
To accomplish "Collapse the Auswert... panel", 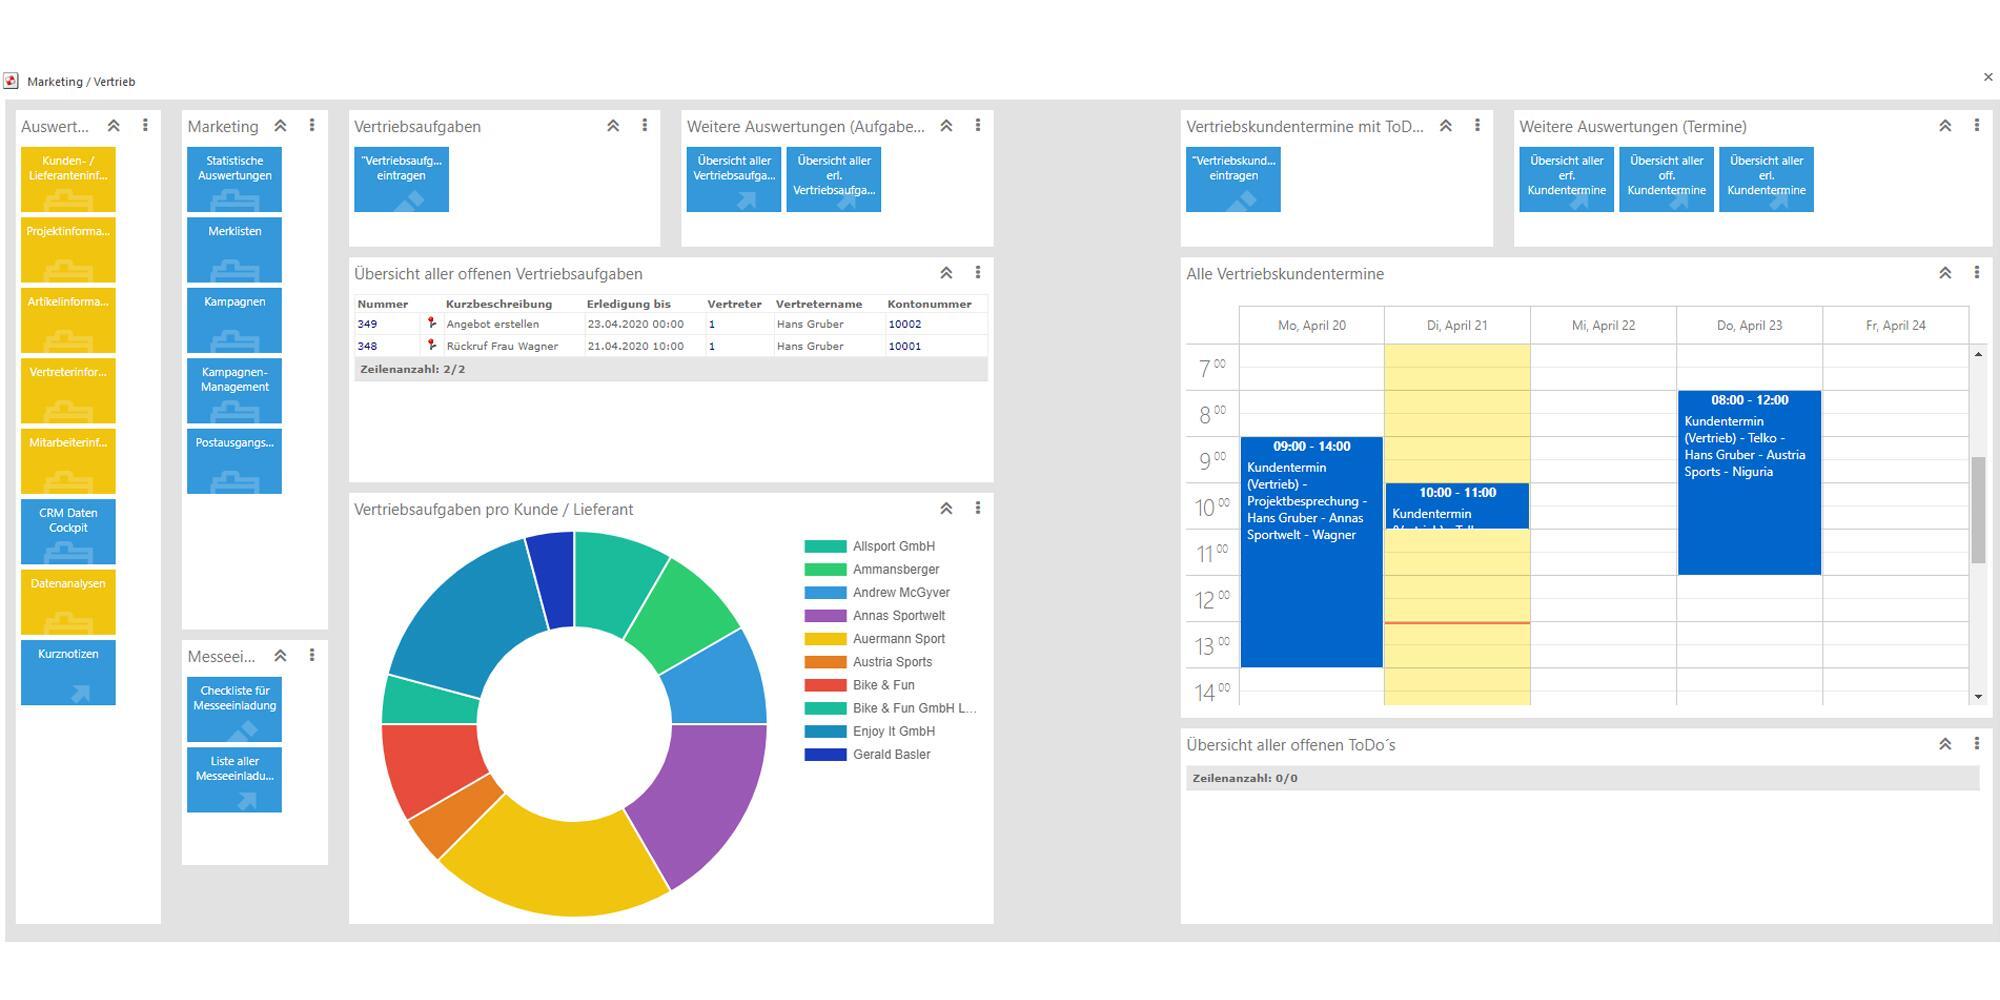I will pos(114,126).
